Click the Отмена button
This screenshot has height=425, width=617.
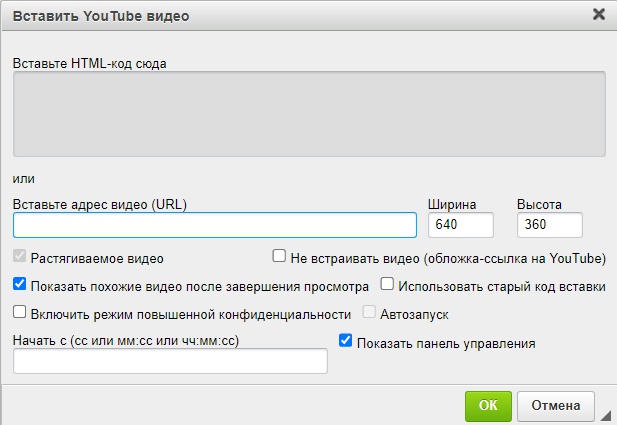click(556, 406)
